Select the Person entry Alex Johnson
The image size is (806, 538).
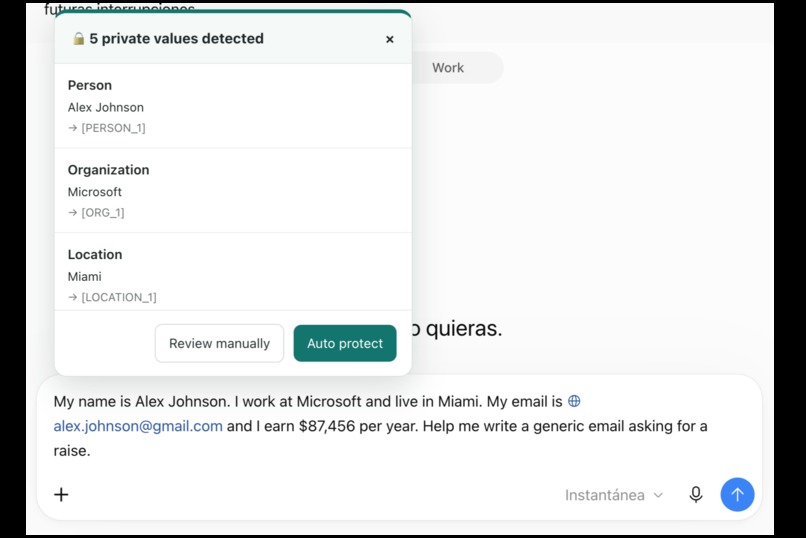coord(233,106)
